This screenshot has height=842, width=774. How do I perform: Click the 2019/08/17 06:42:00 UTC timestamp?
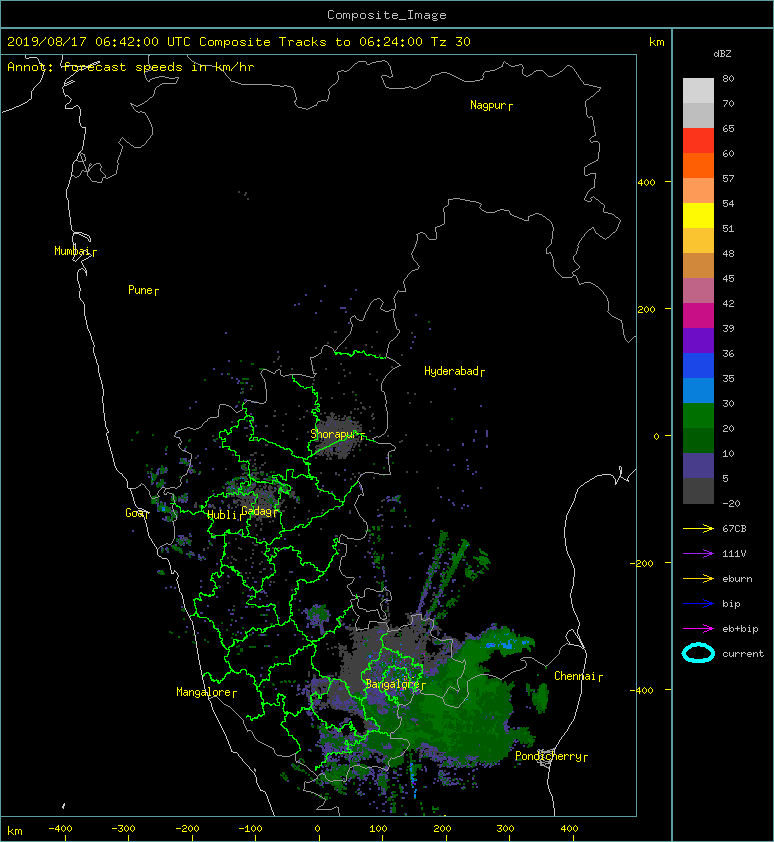[x=98, y=42]
